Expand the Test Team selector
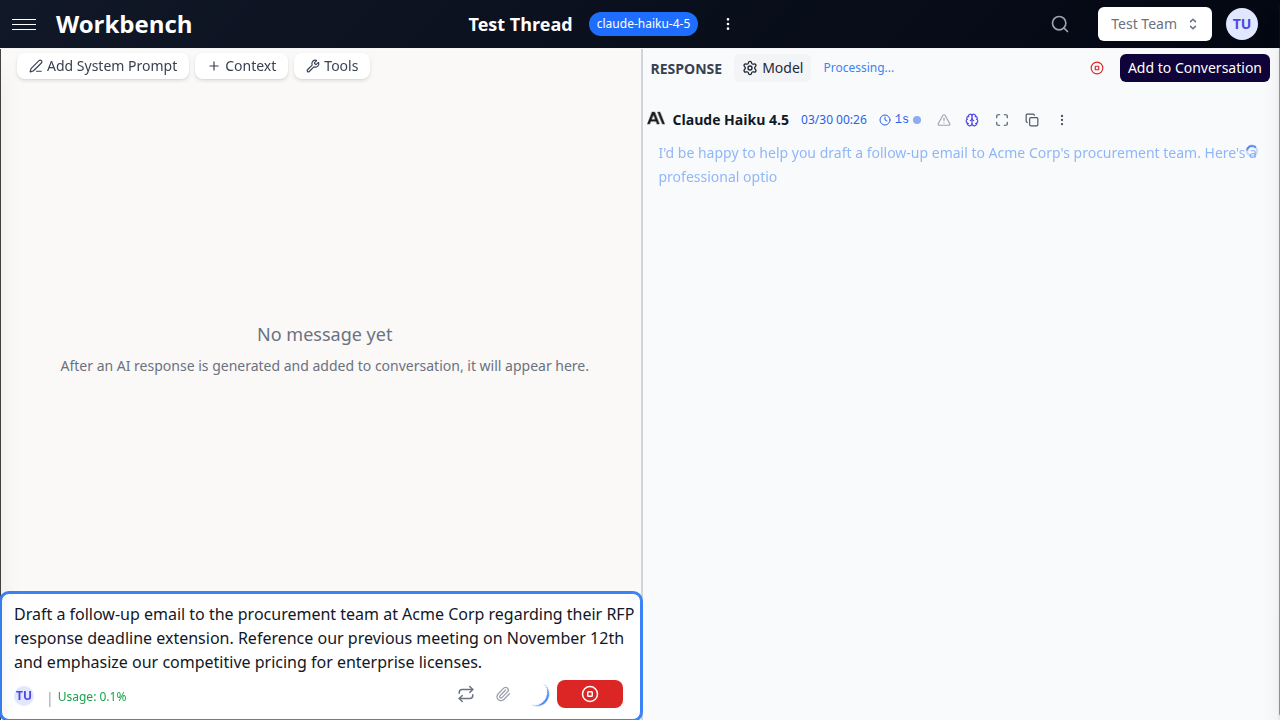The height and width of the screenshot is (720, 1280). click(1154, 24)
